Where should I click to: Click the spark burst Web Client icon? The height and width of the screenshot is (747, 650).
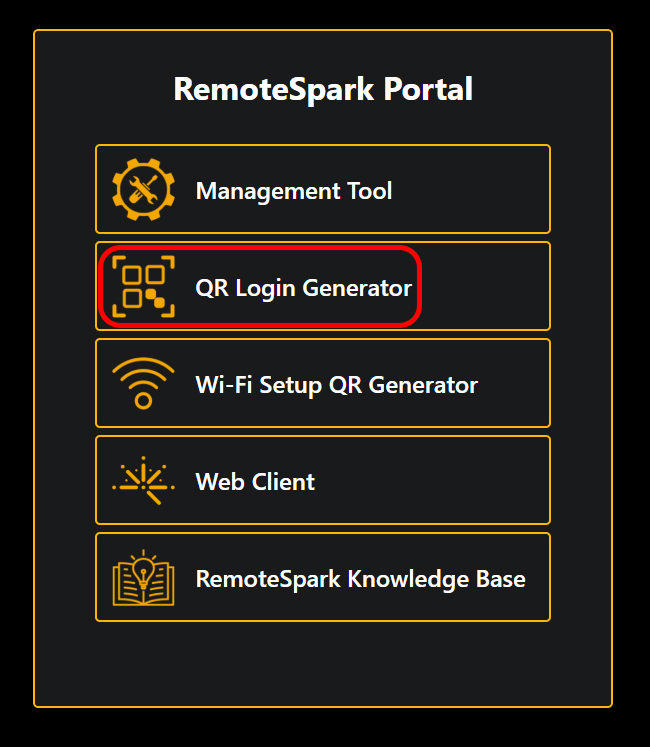[143, 480]
